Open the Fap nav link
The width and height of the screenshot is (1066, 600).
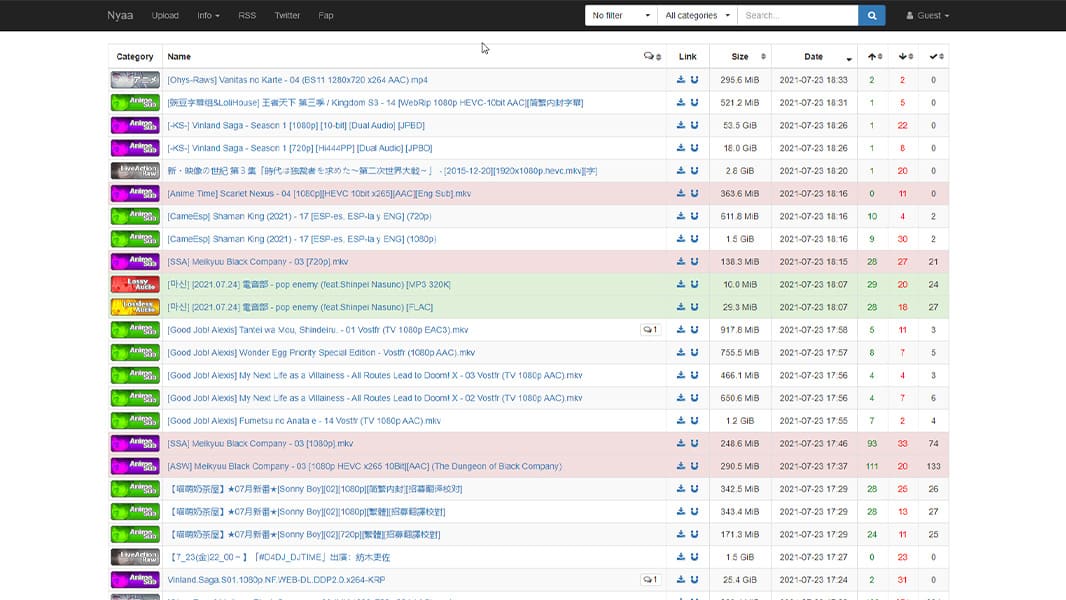point(326,15)
